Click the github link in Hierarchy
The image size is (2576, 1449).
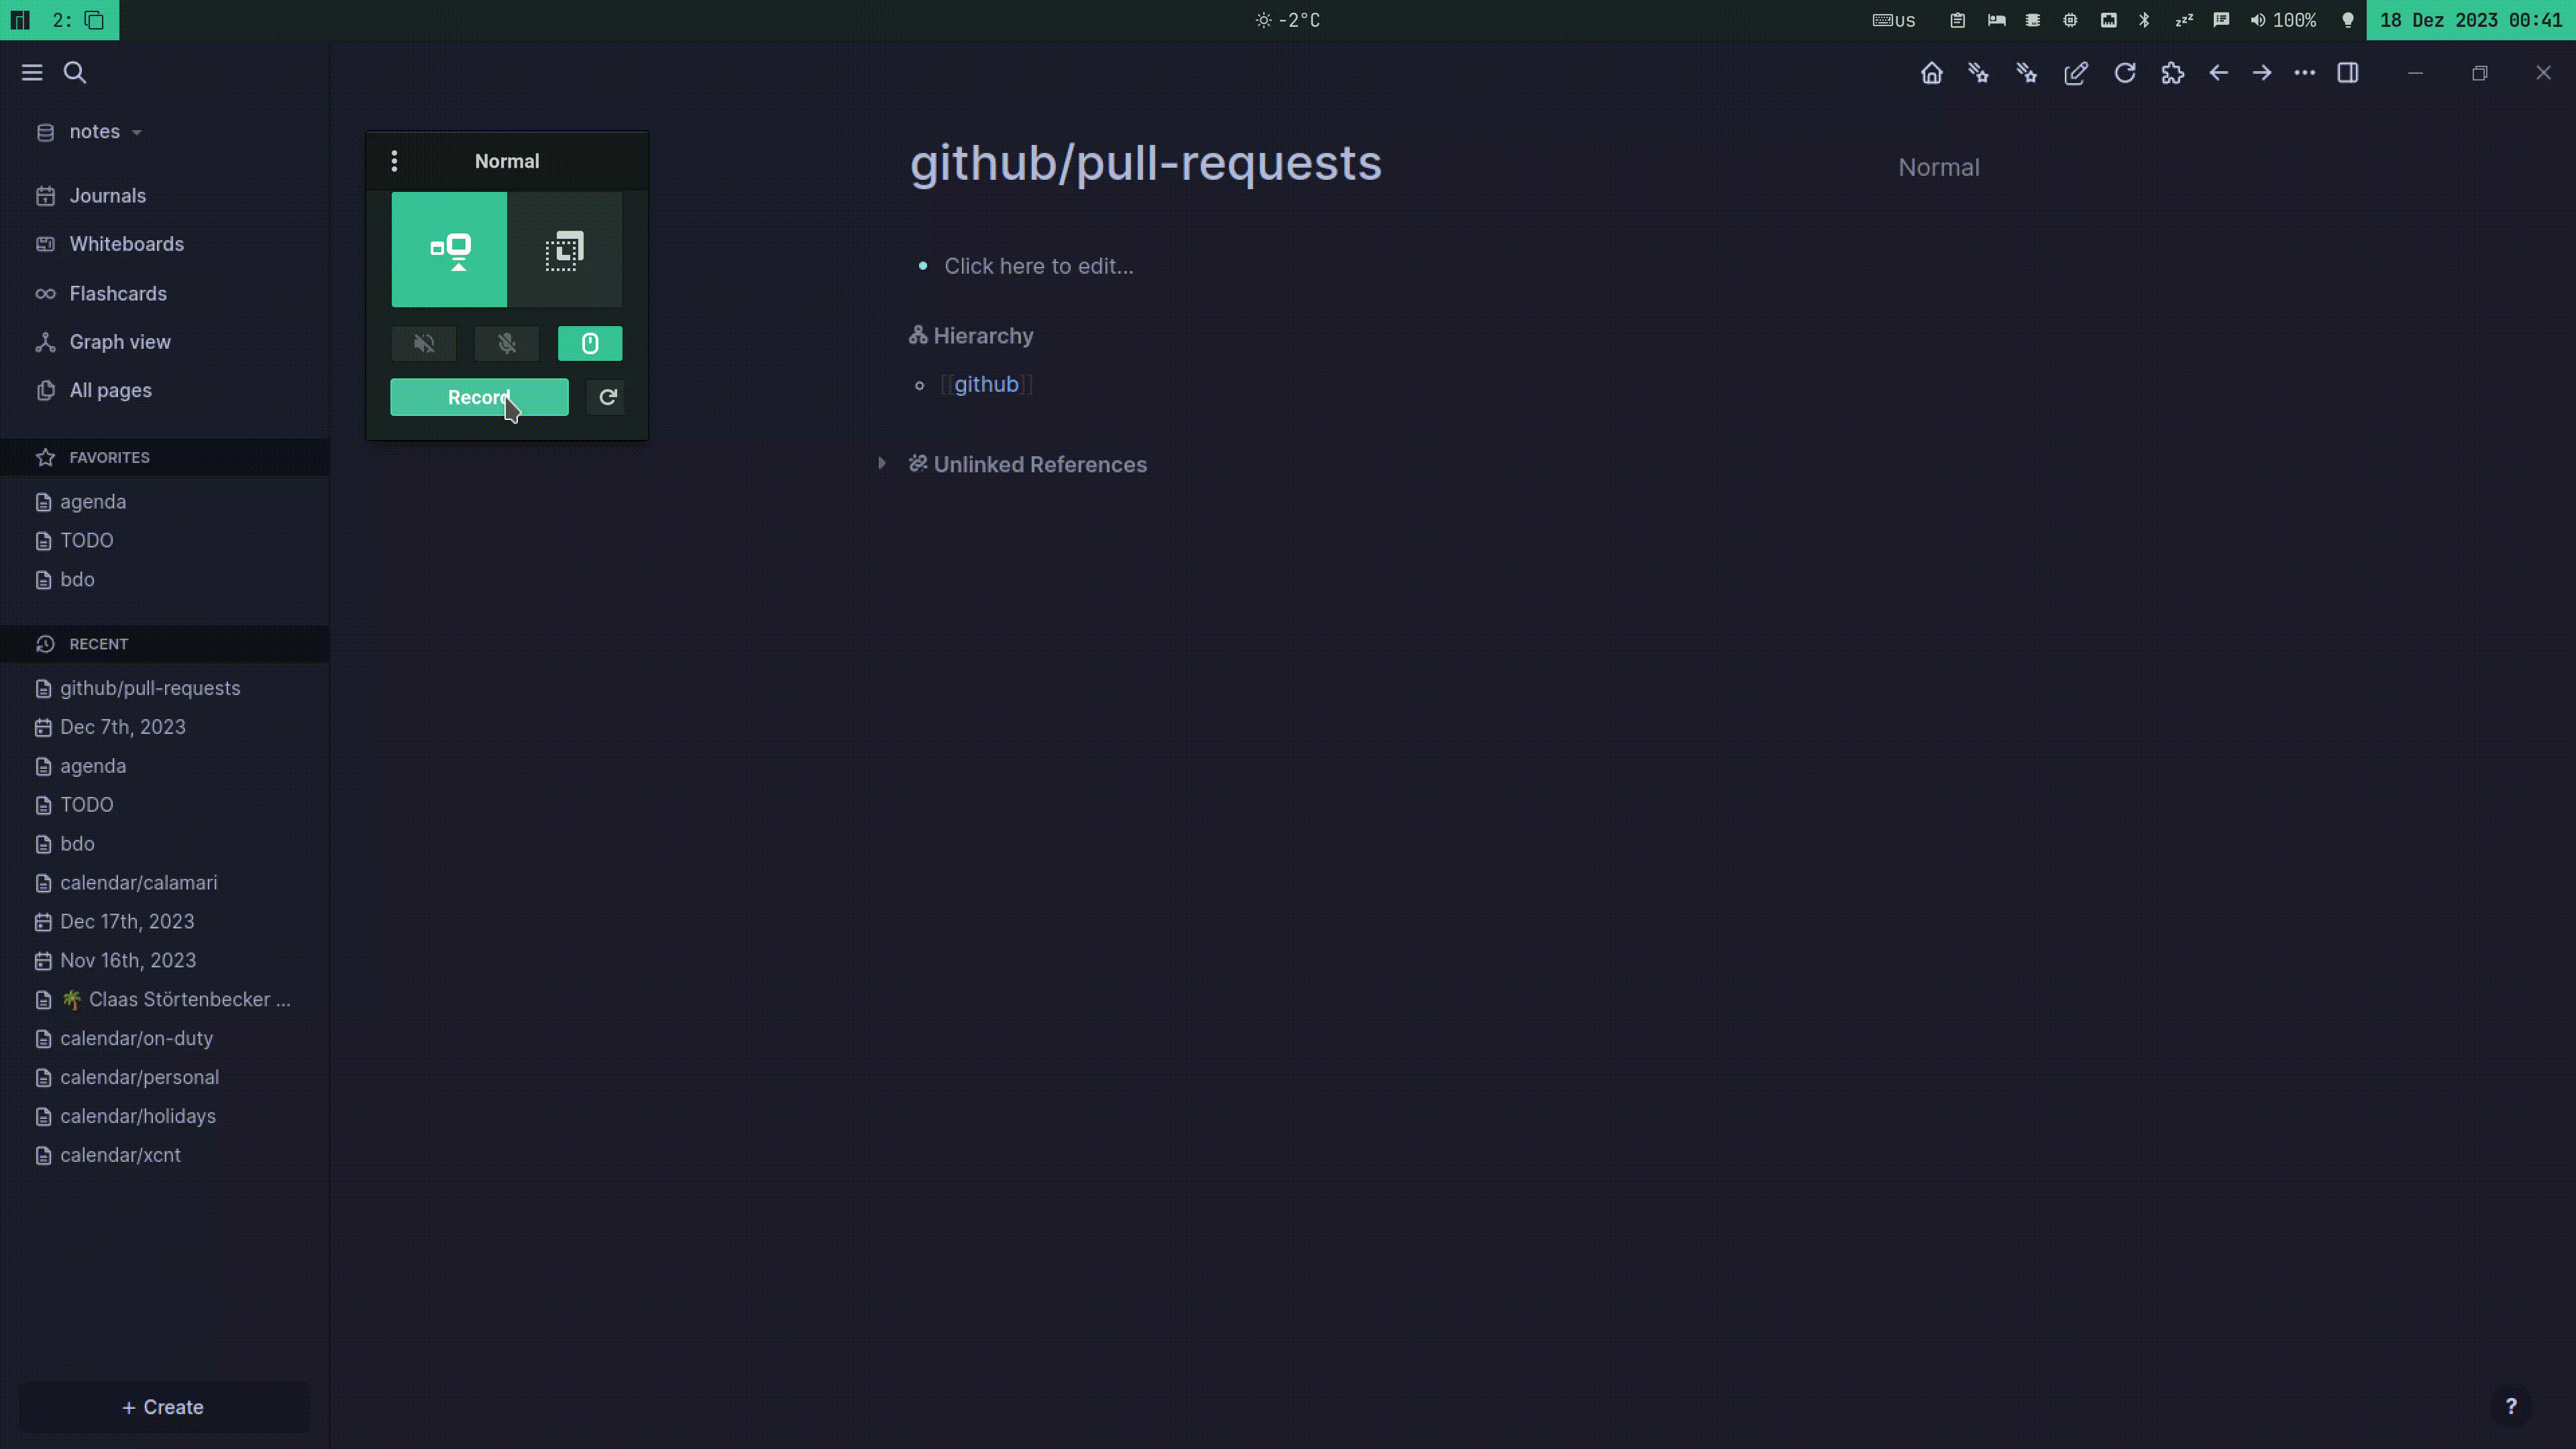click(985, 384)
